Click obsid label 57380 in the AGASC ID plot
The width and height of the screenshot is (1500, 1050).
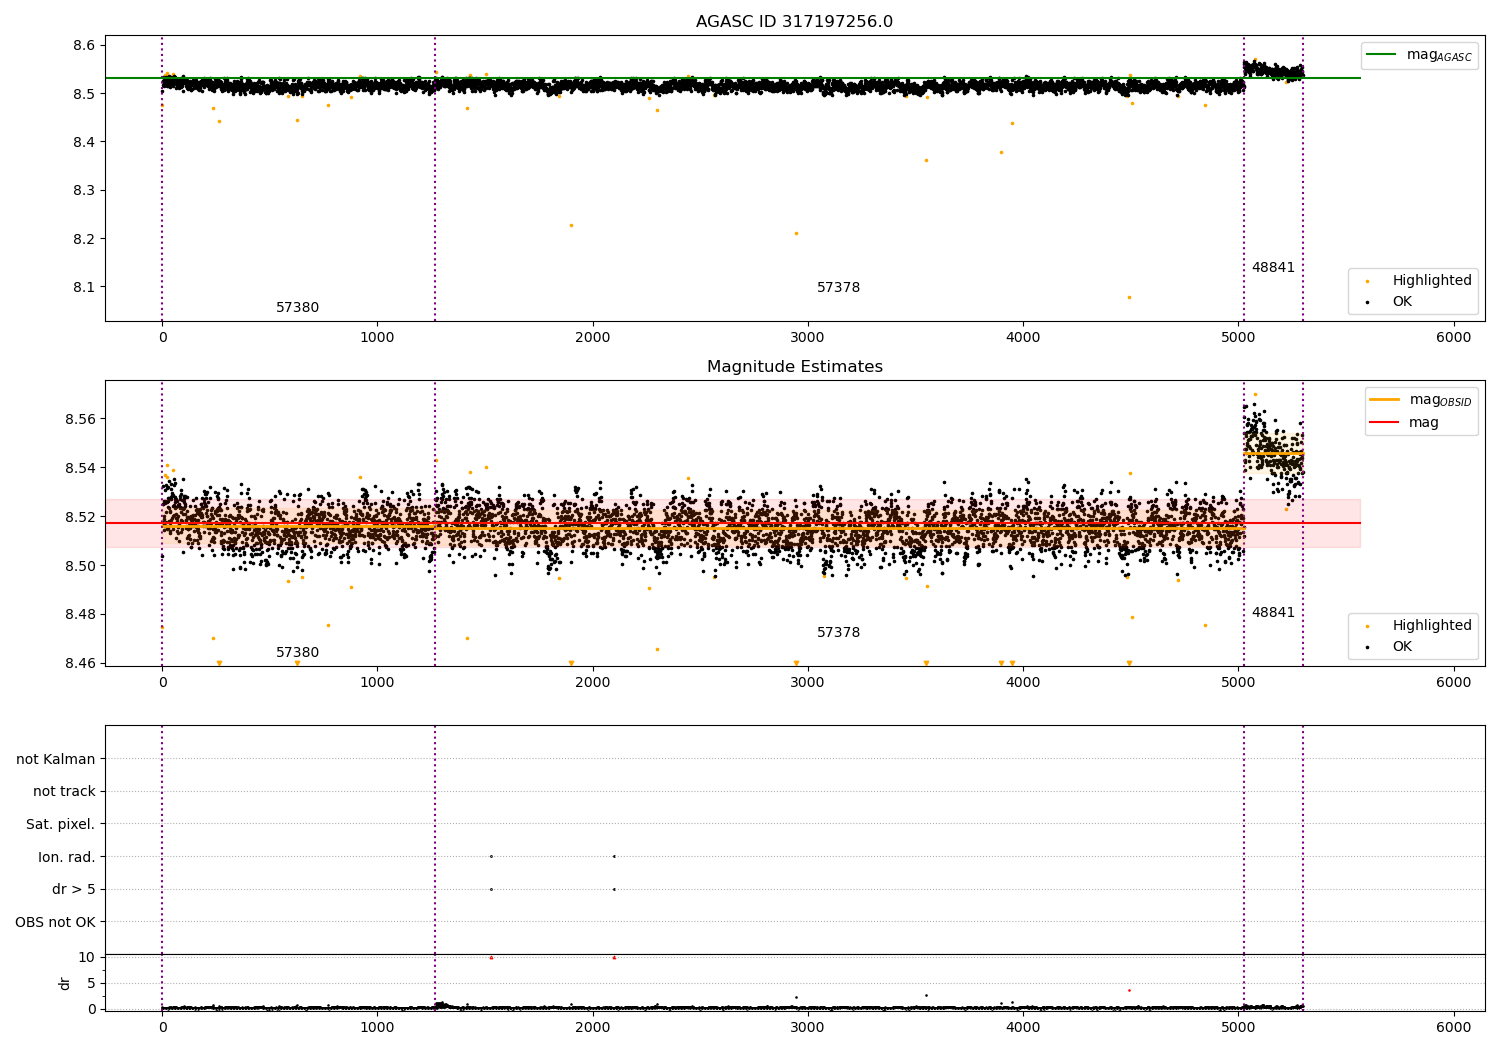click(x=297, y=308)
